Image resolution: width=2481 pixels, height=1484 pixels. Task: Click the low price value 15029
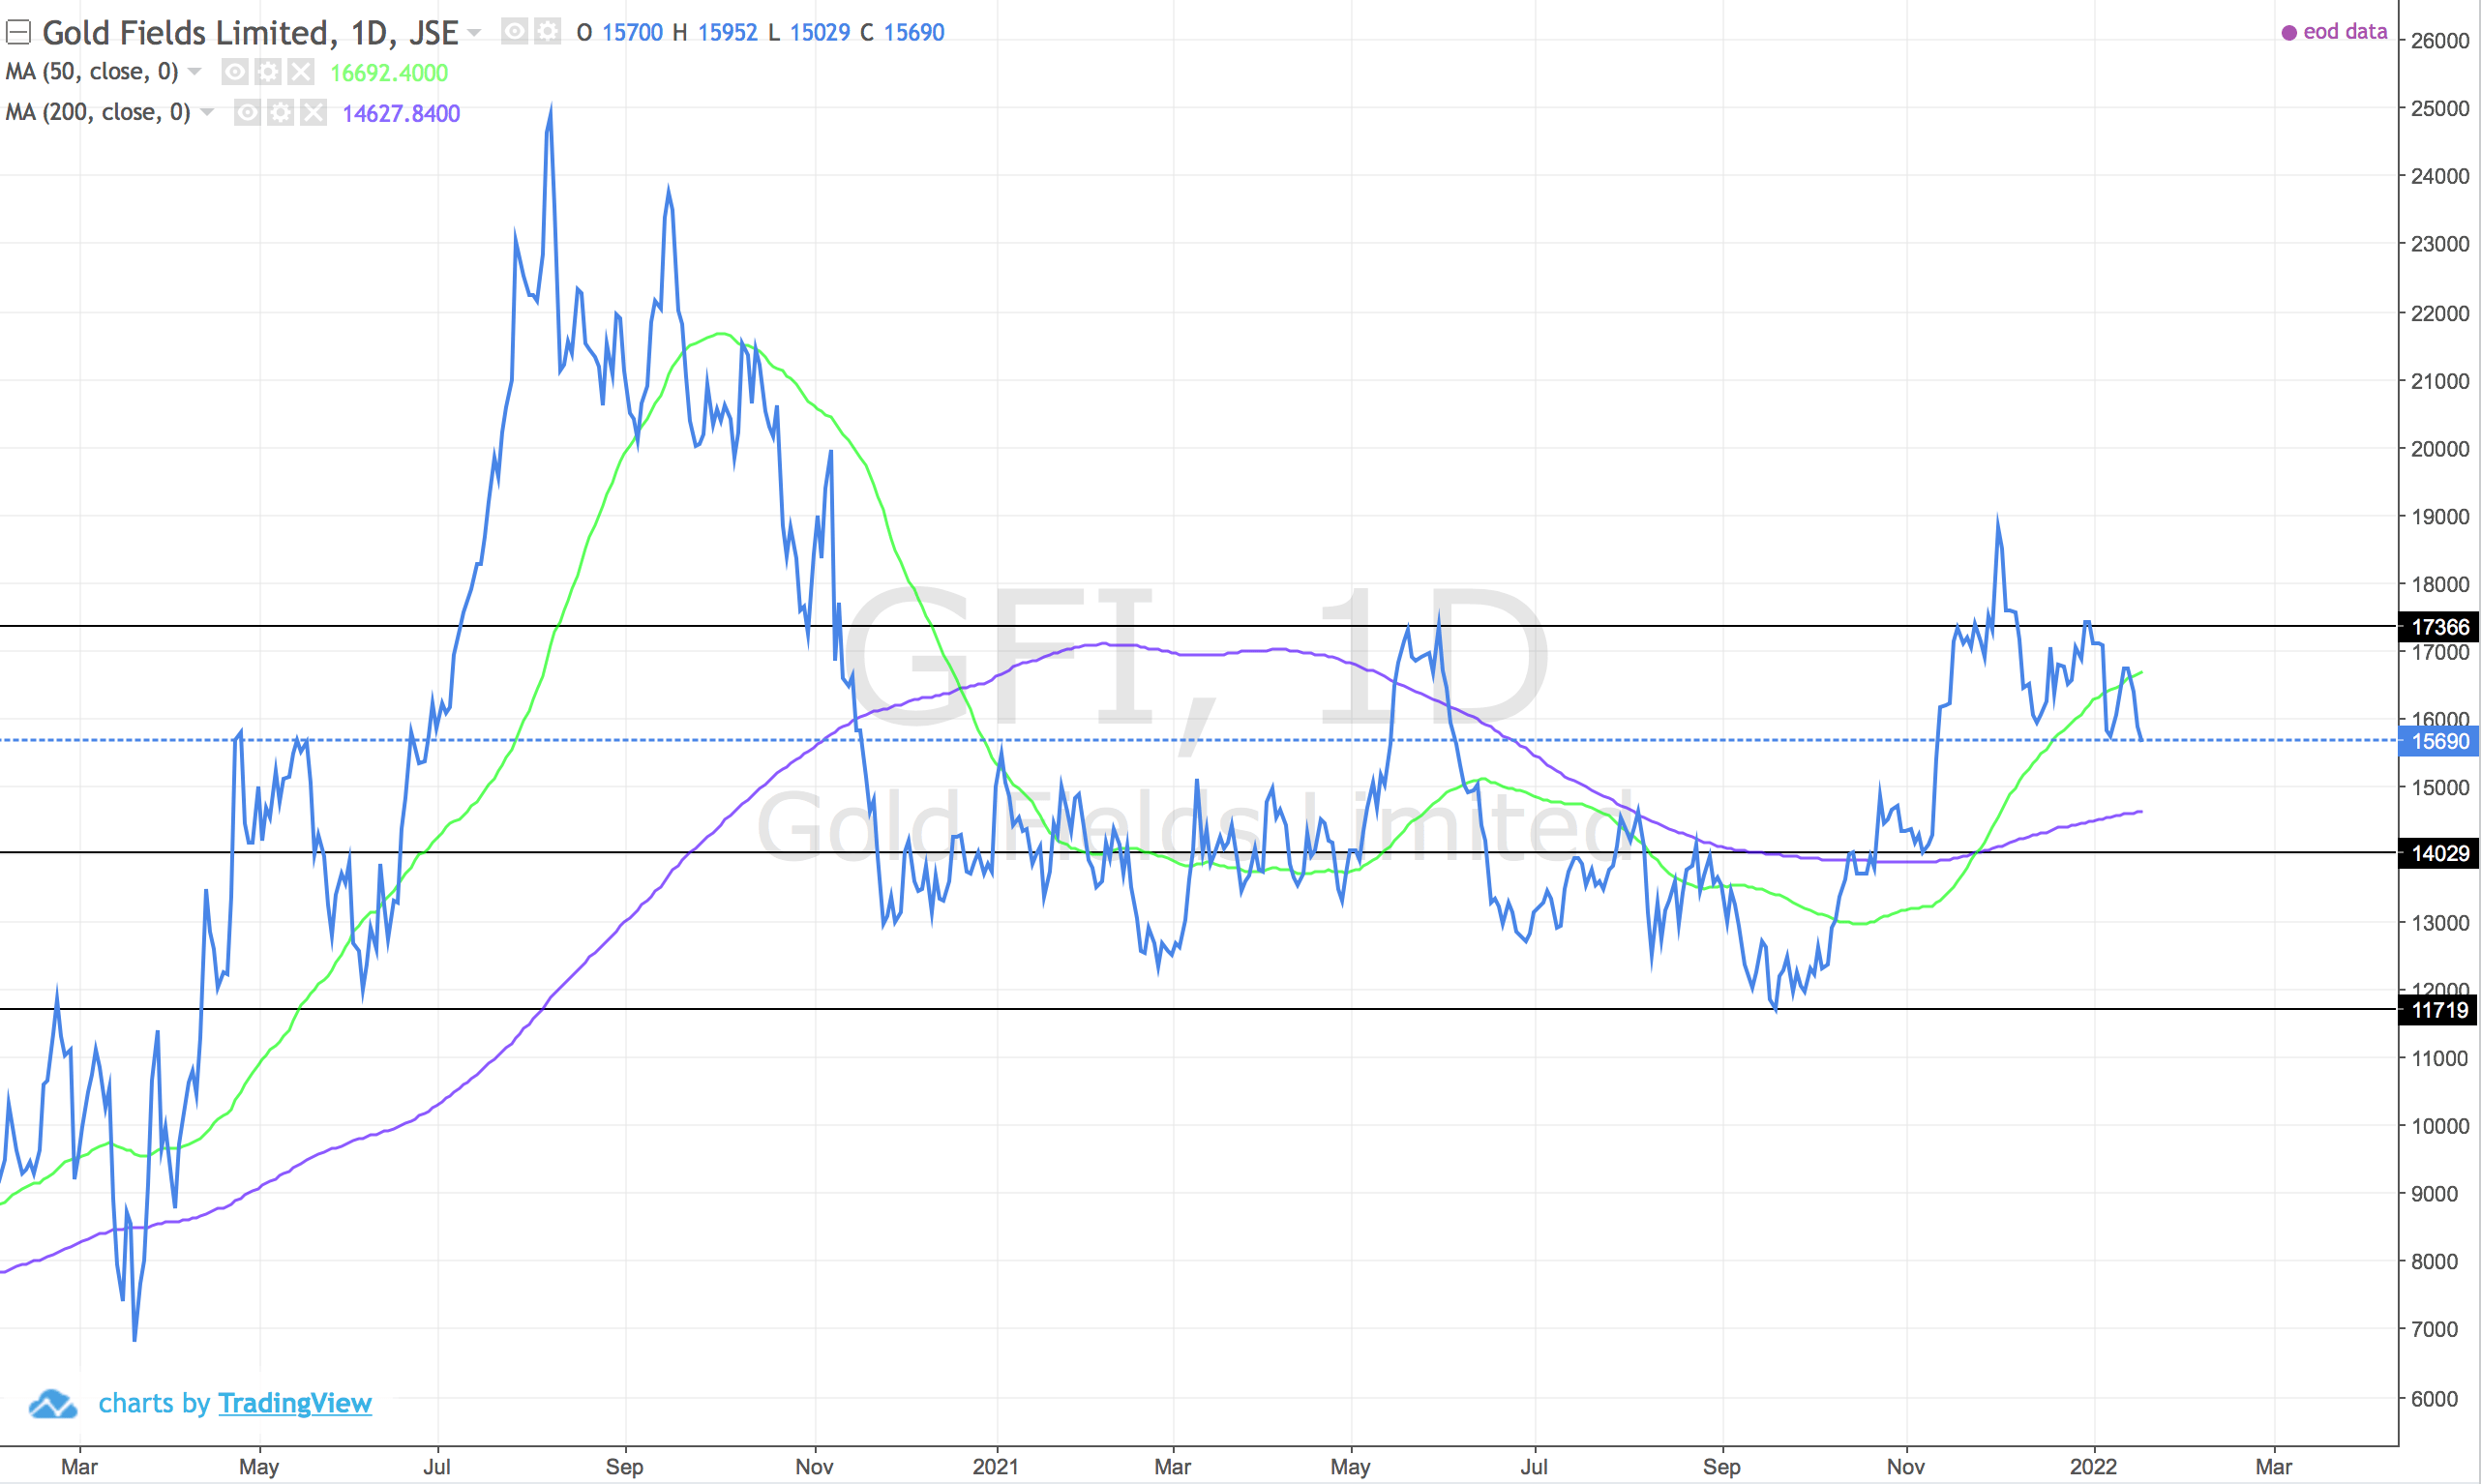820,33
